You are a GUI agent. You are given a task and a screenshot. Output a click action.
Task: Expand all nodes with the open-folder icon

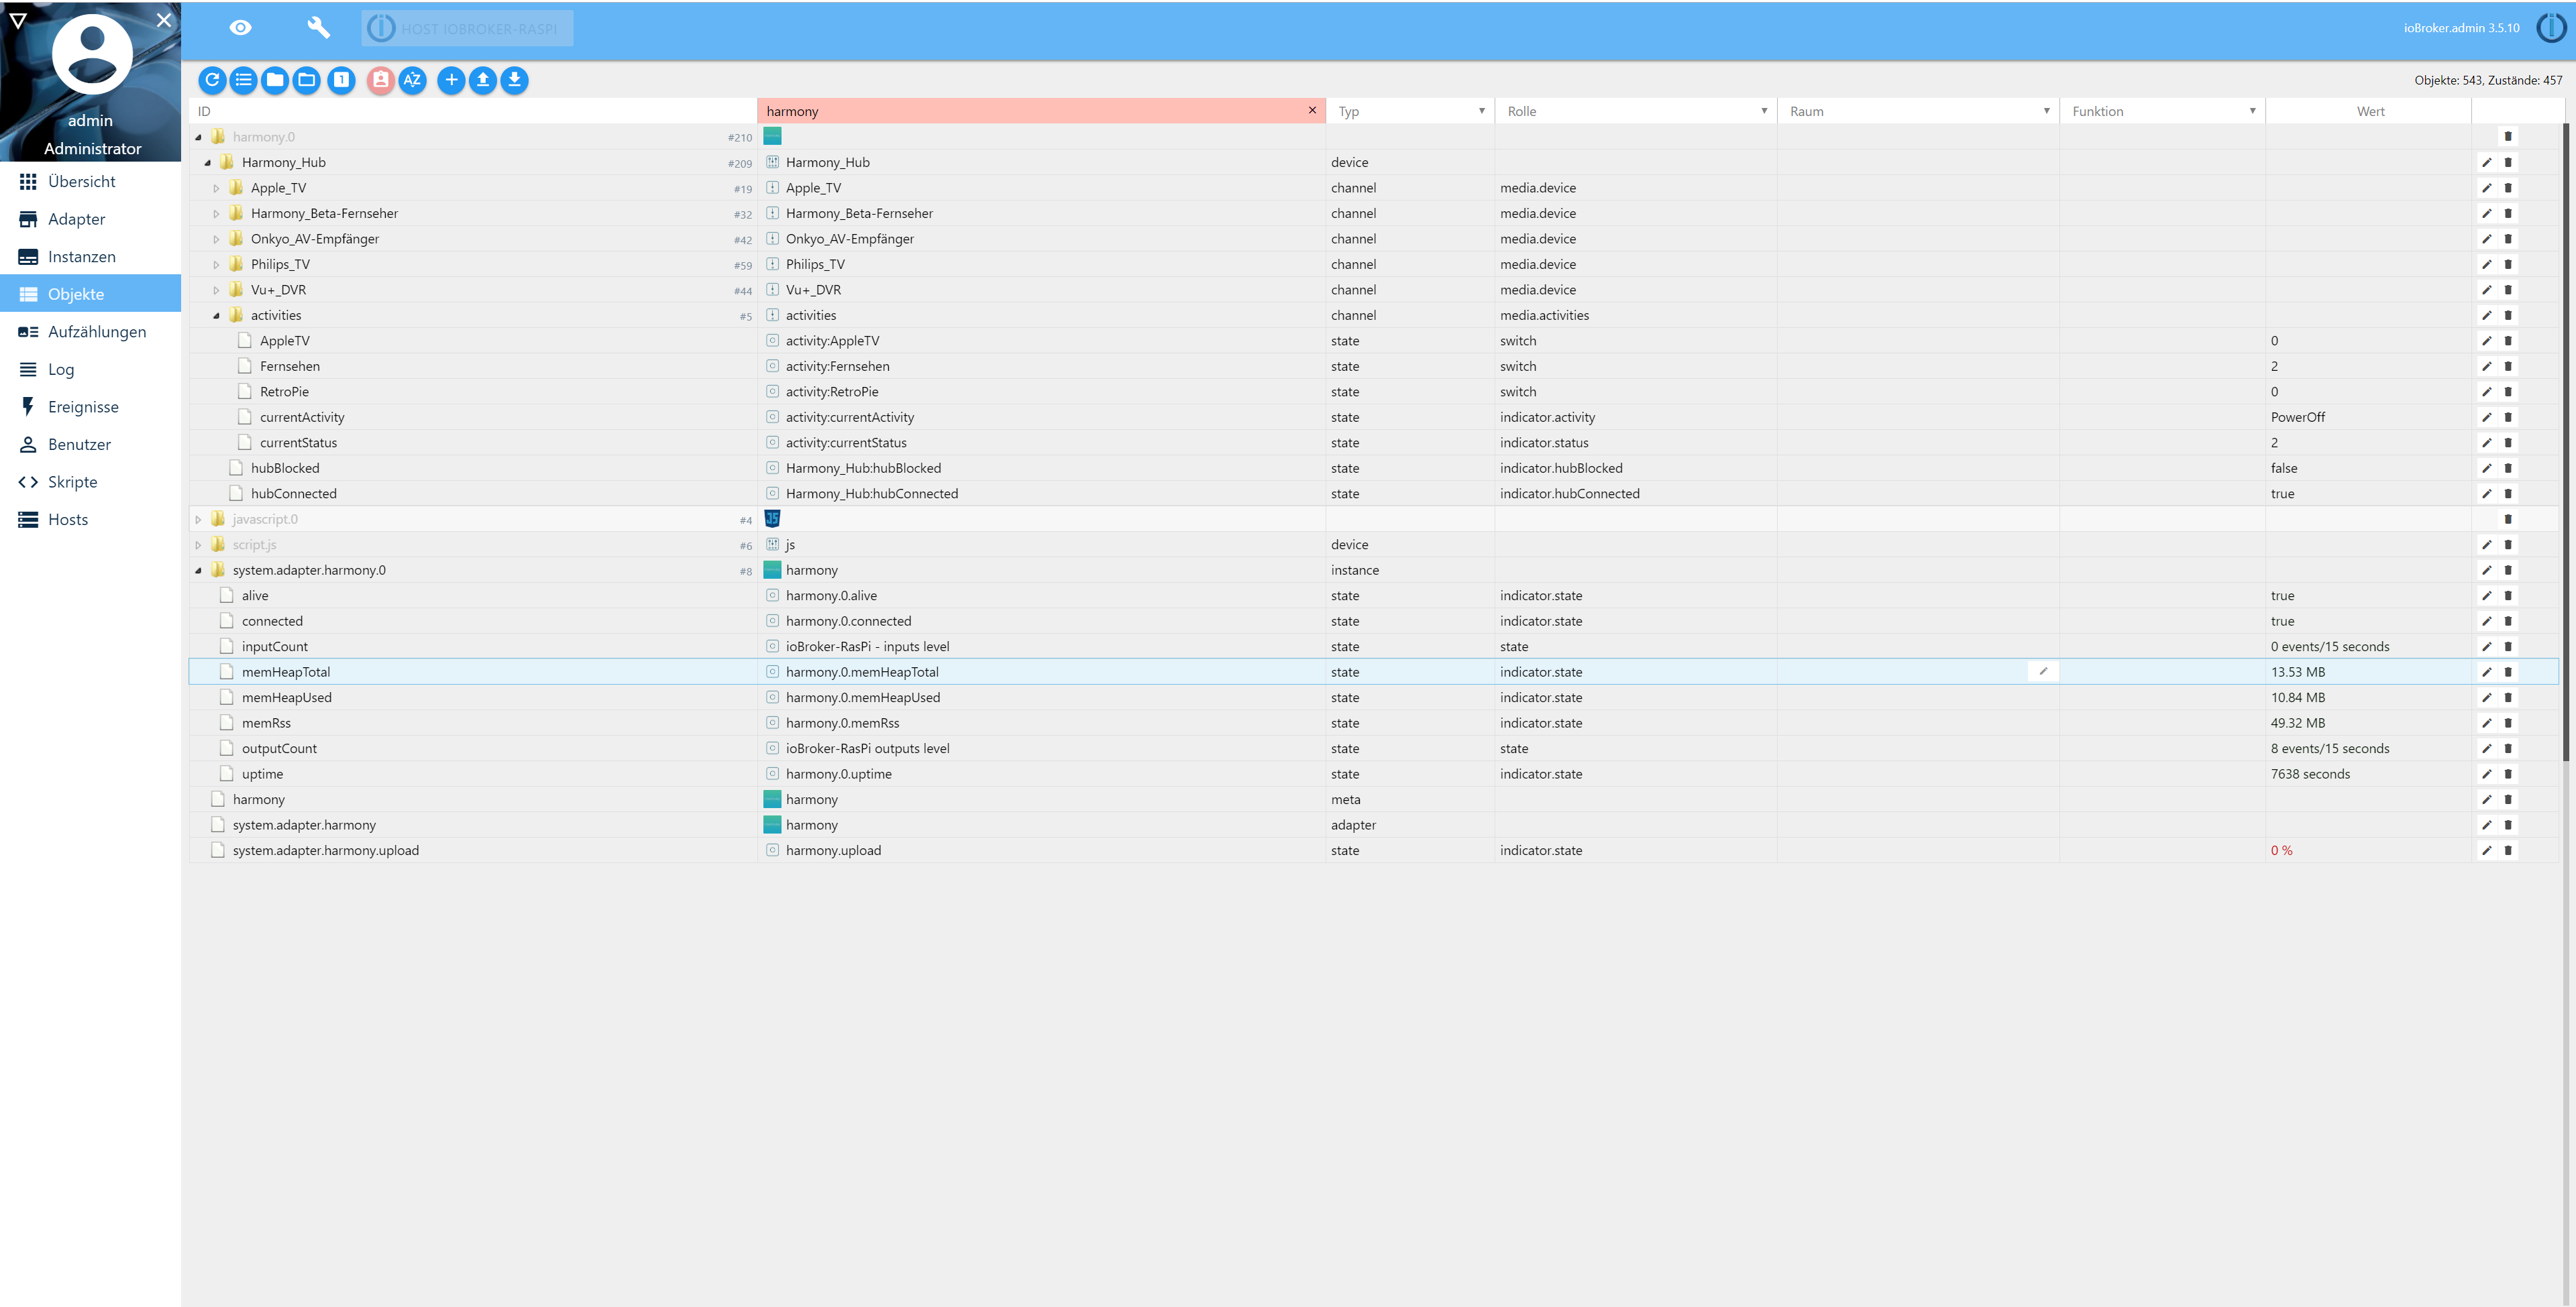click(307, 80)
